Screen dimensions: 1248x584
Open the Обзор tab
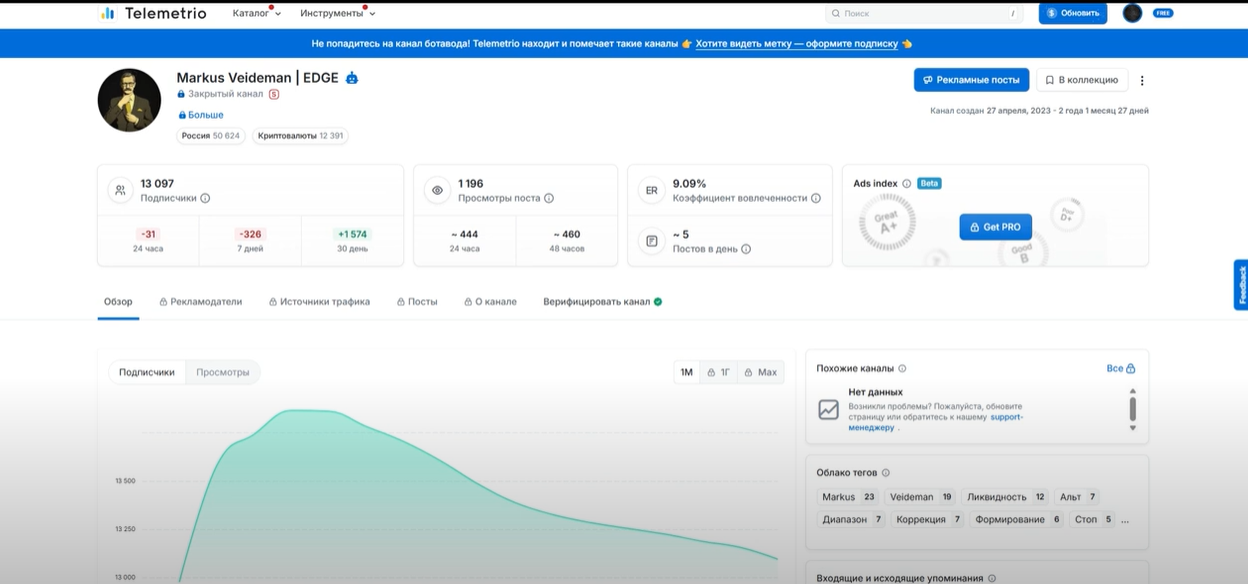(x=118, y=301)
